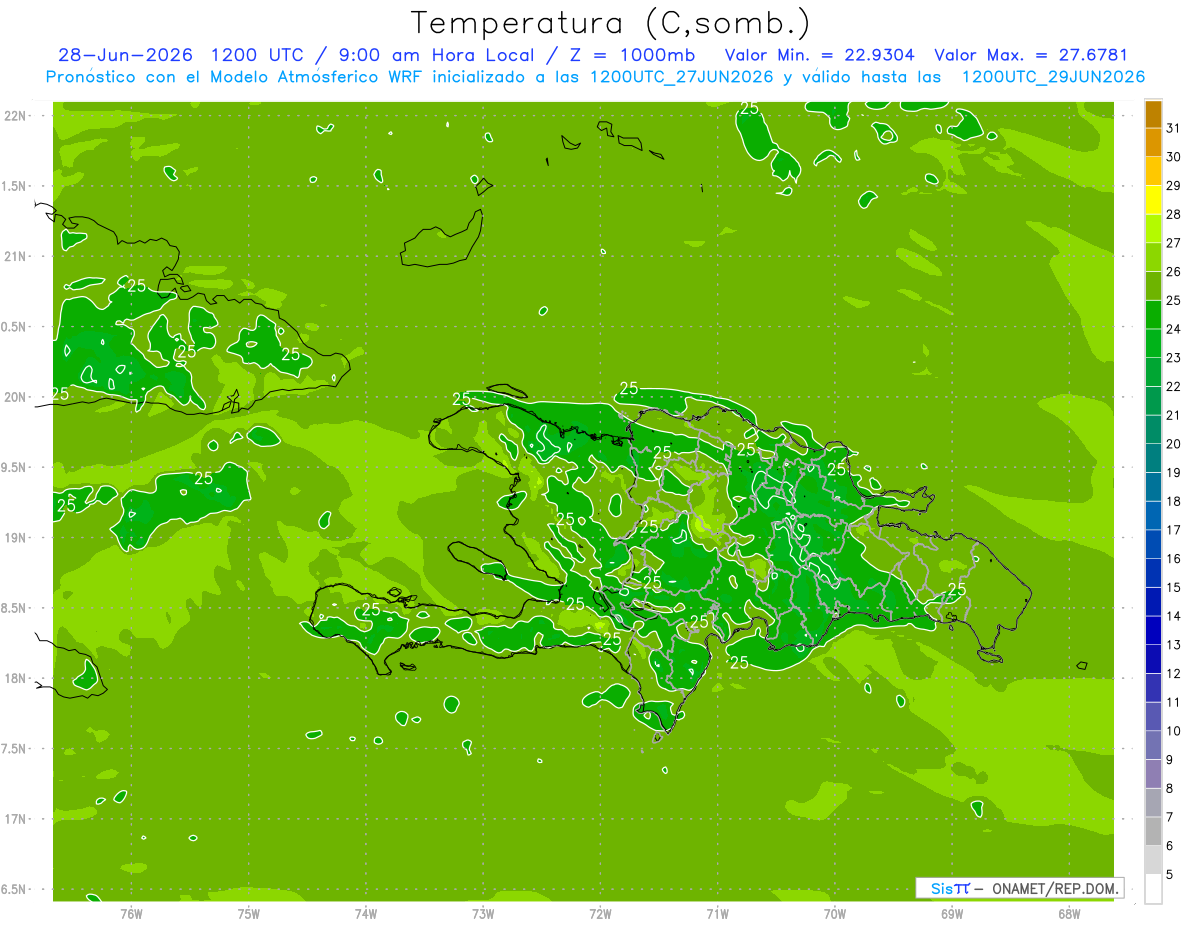Click the "18N" latitude label
The image size is (1200, 927).
pyautogui.click(x=13, y=678)
